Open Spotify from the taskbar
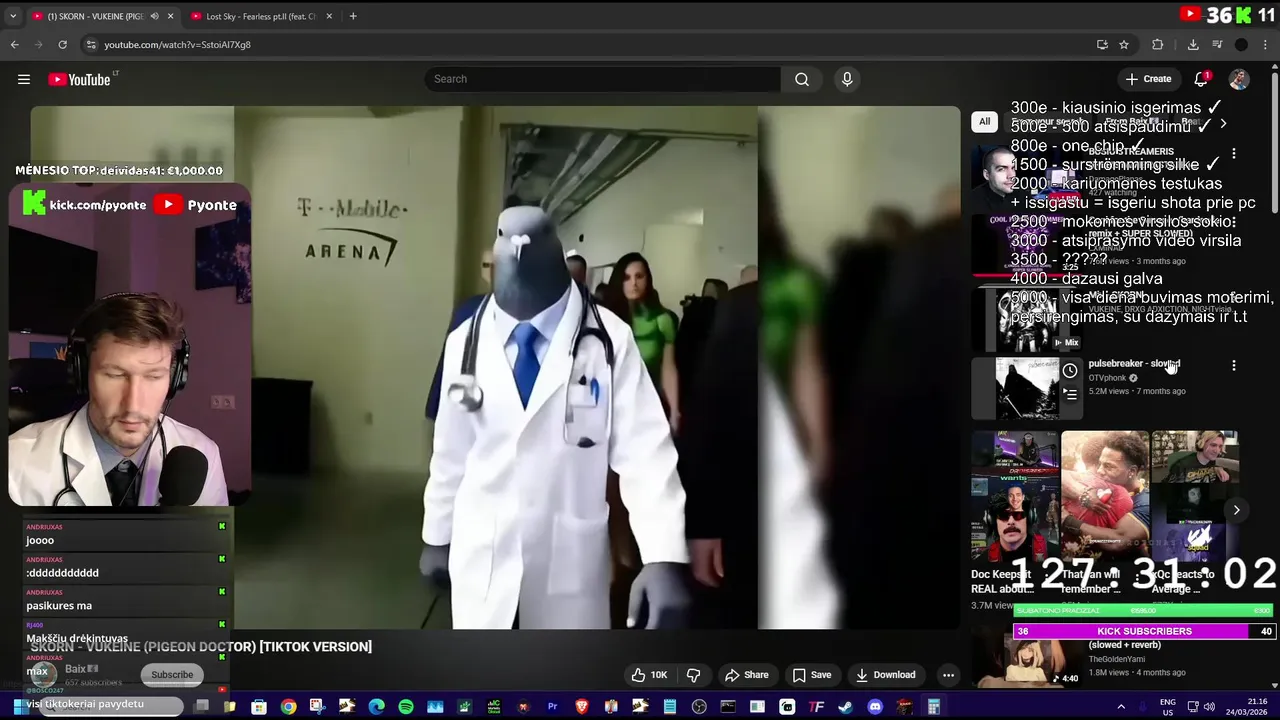The width and height of the screenshot is (1280, 720). [406, 707]
